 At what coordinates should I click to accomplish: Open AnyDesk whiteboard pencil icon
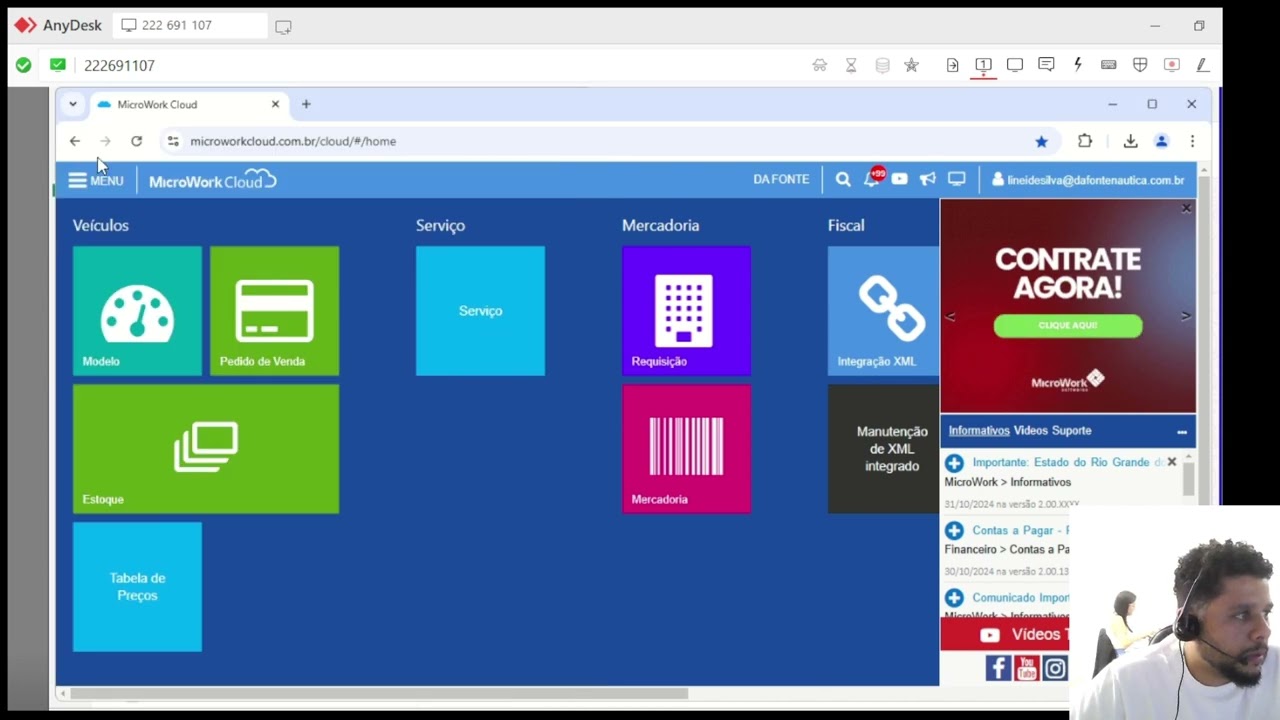[1202, 65]
